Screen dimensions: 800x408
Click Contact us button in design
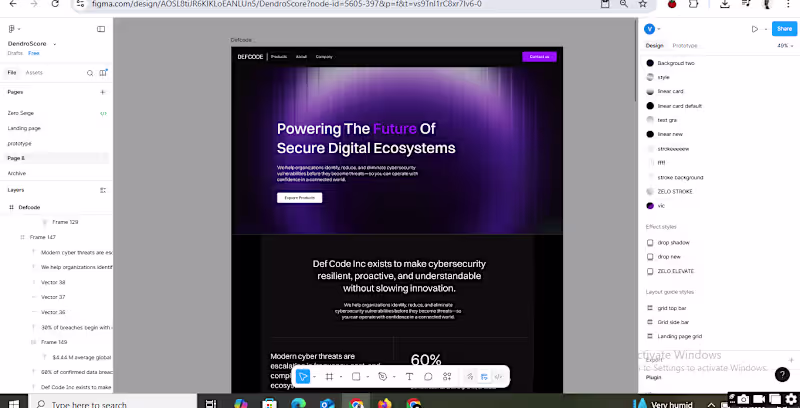(x=539, y=57)
